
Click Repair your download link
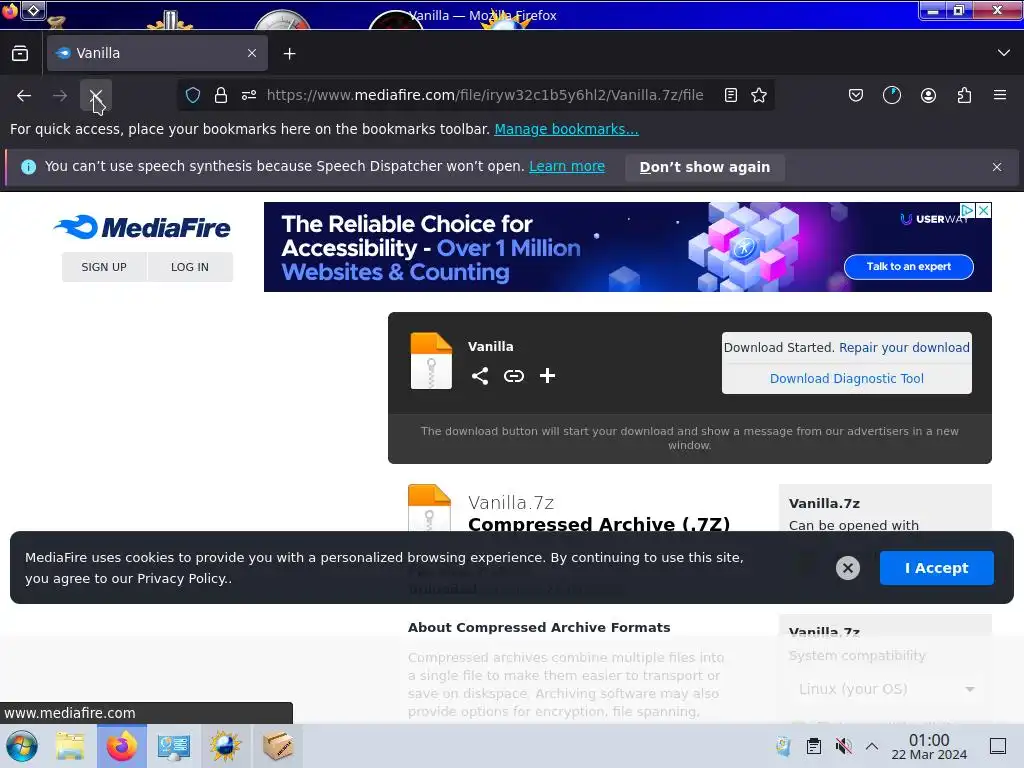[x=904, y=347]
